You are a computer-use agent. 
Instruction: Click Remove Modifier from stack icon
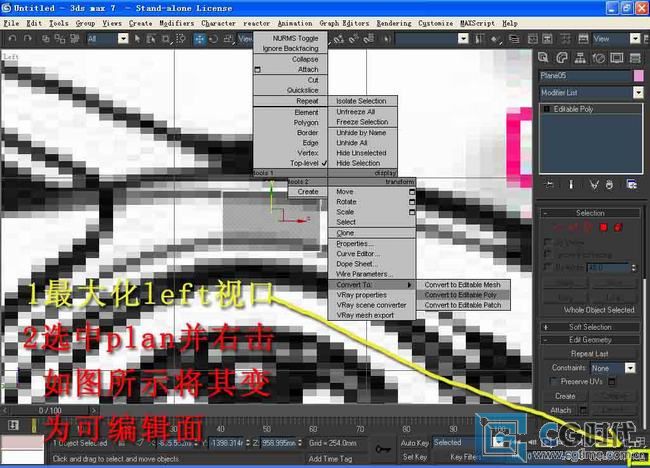coord(609,184)
